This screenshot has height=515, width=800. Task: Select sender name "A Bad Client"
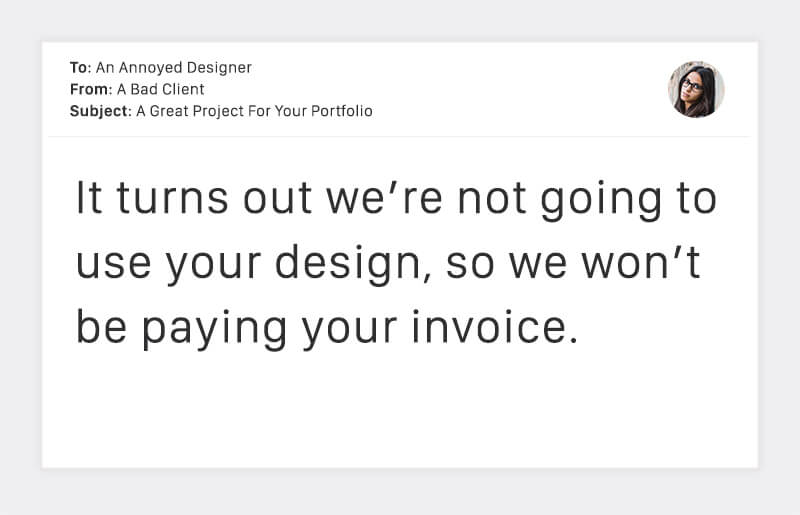(161, 90)
